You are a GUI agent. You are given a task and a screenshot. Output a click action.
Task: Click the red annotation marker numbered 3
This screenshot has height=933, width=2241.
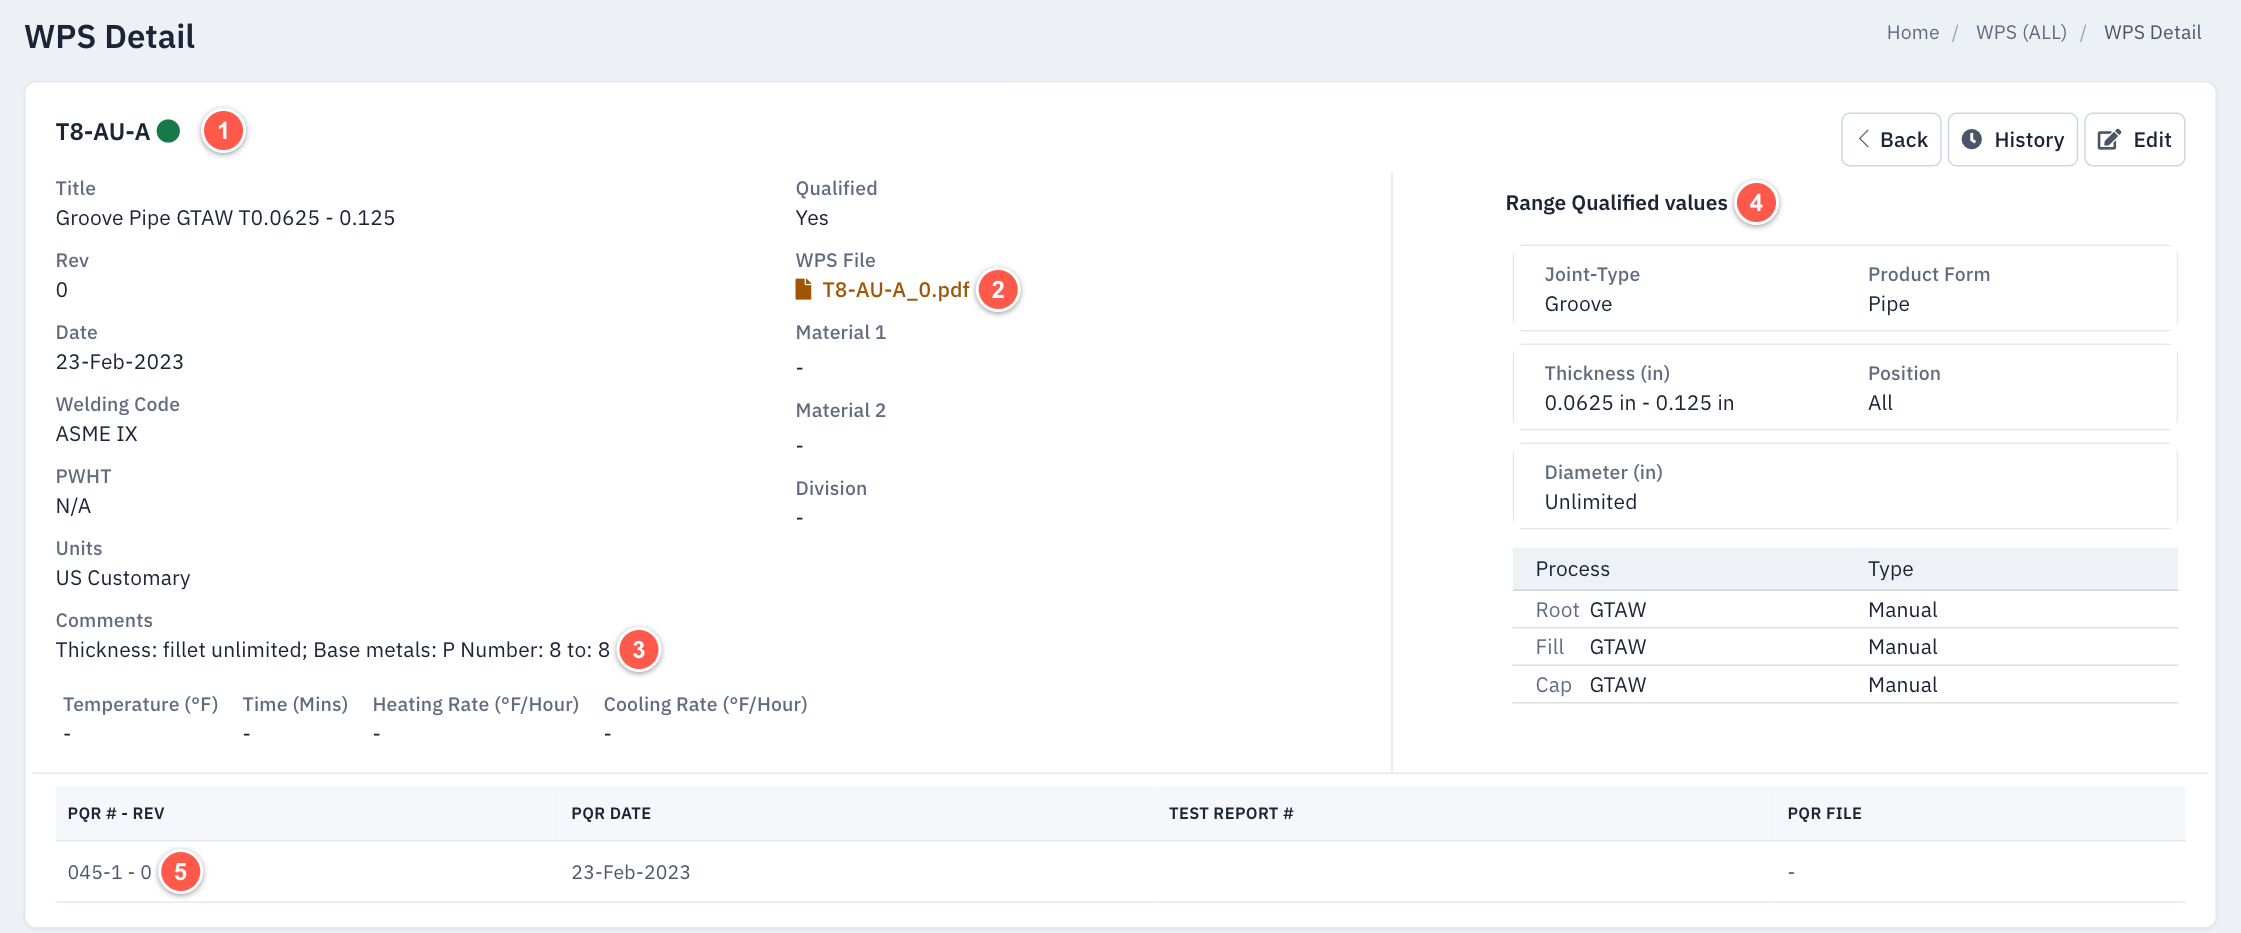(x=639, y=650)
